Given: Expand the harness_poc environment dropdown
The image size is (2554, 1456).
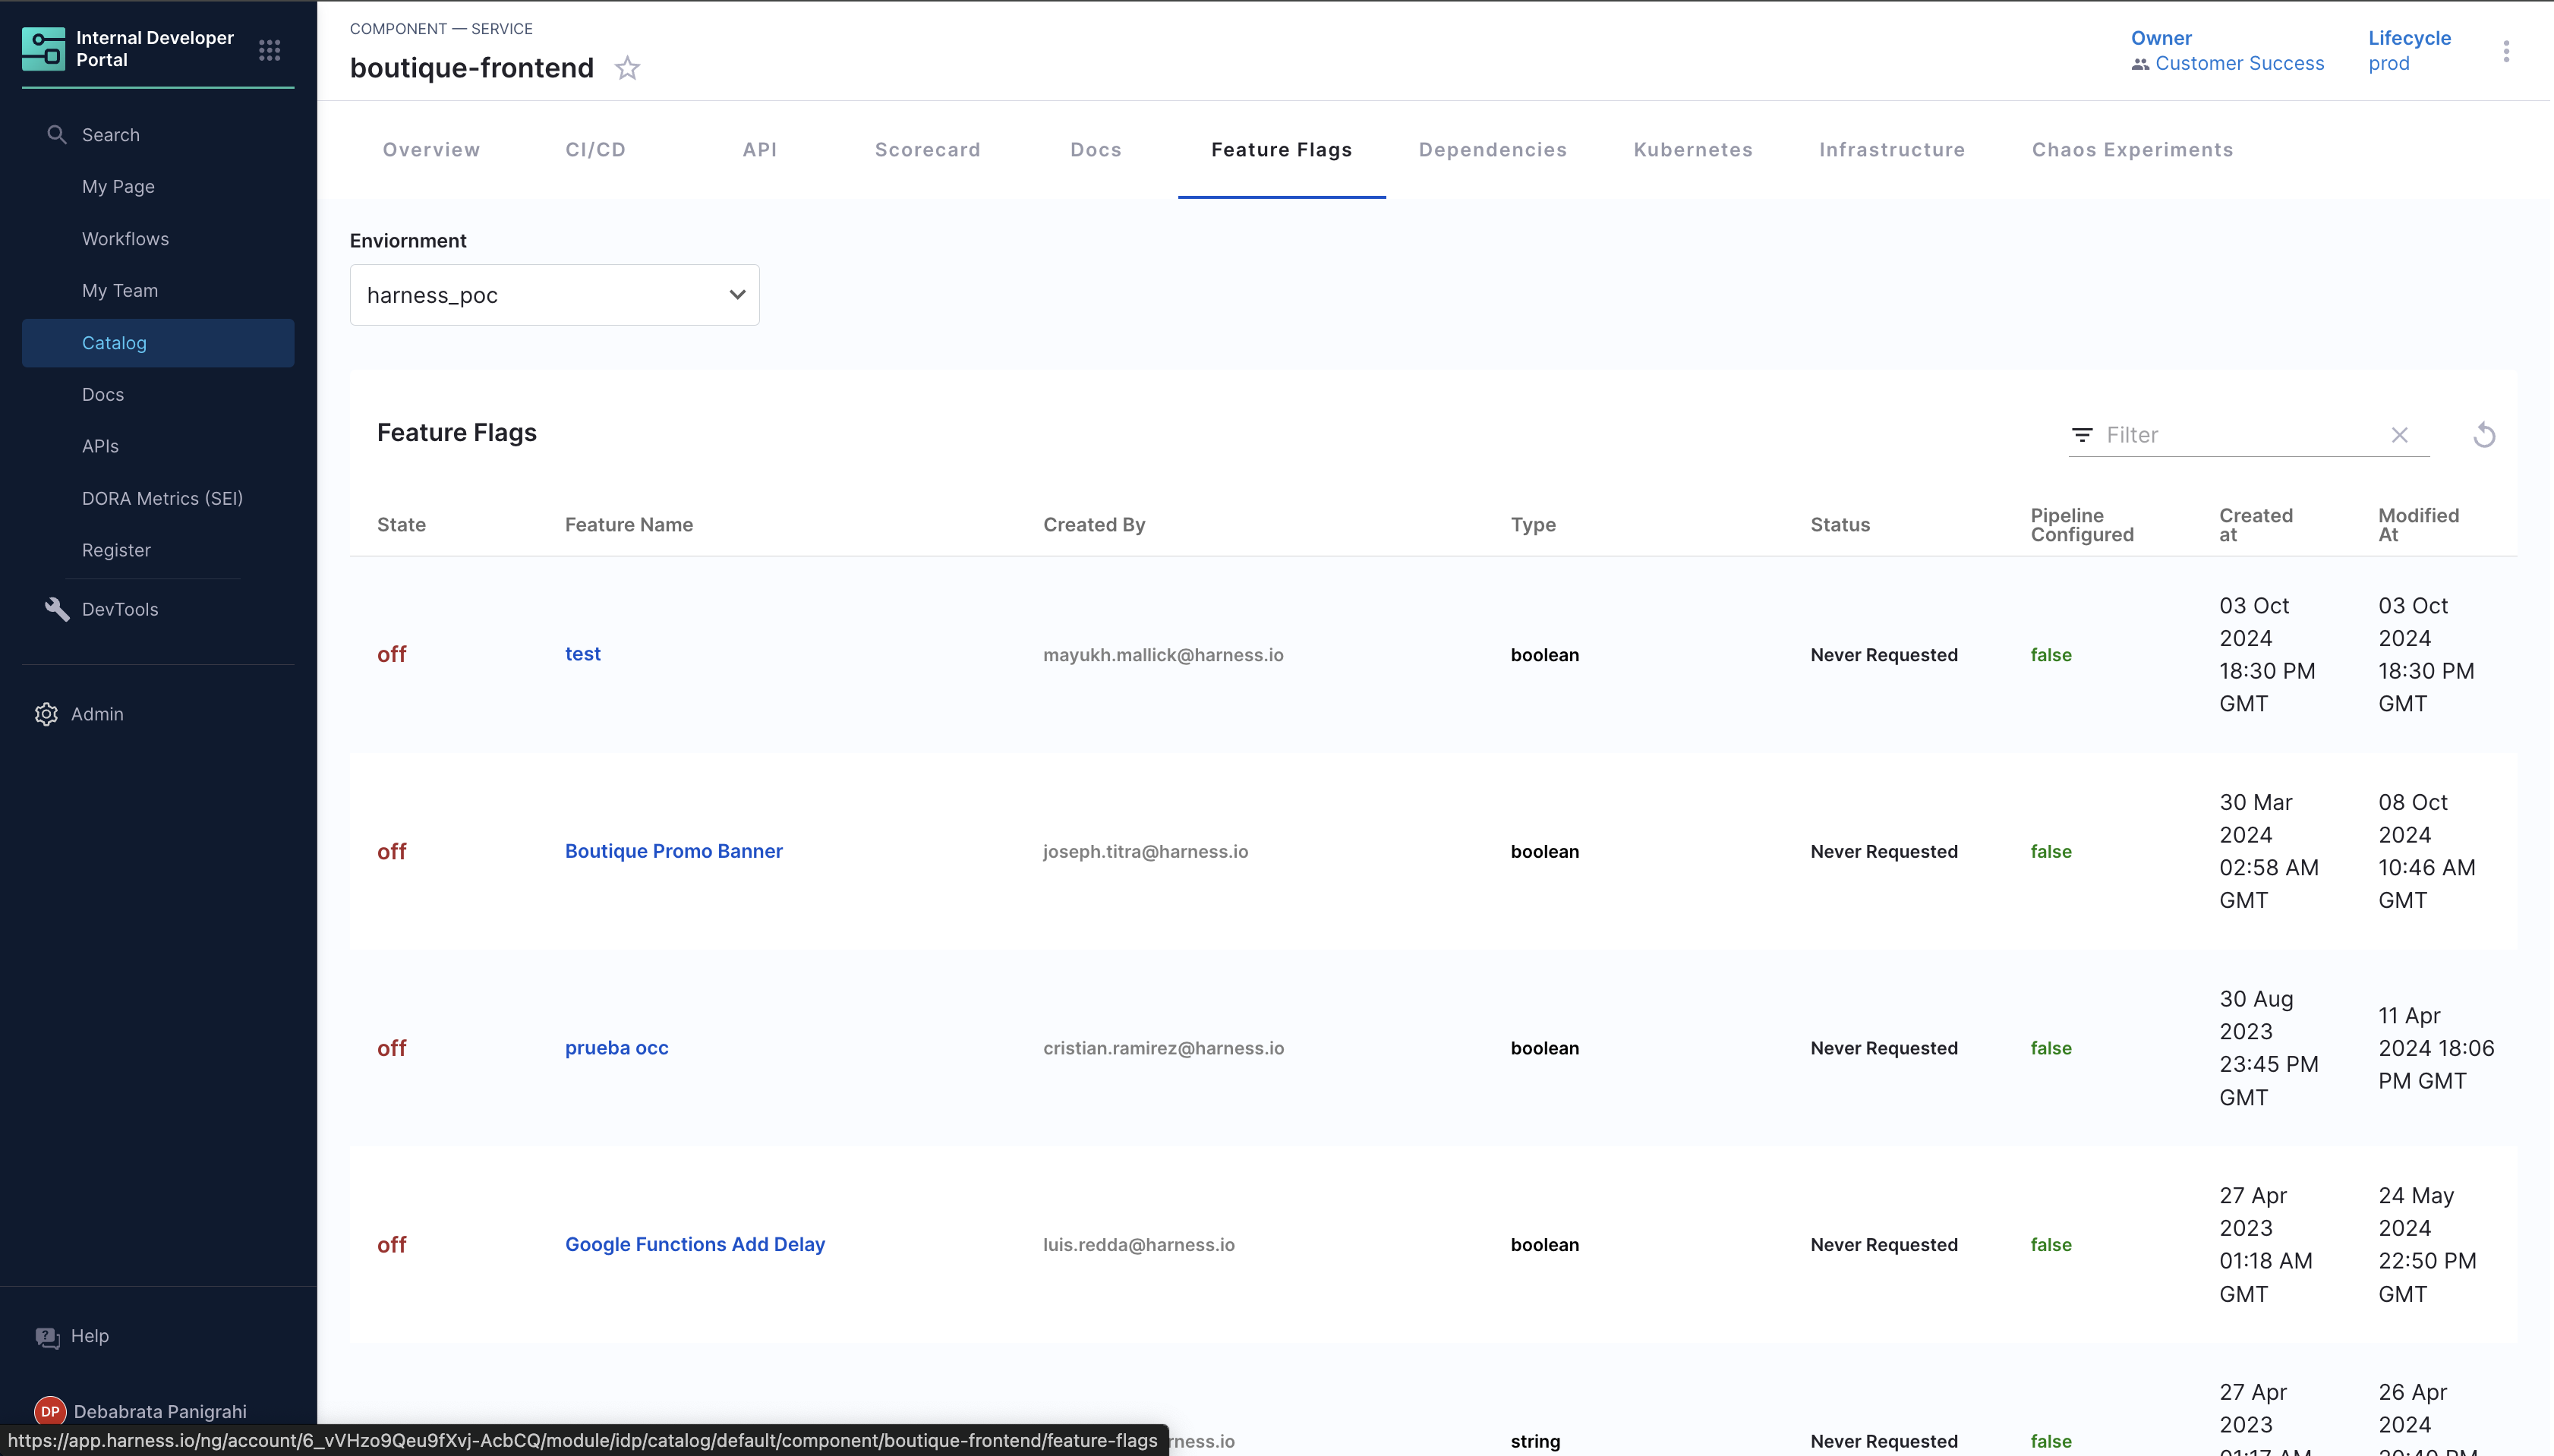Looking at the screenshot, I should [x=554, y=295].
